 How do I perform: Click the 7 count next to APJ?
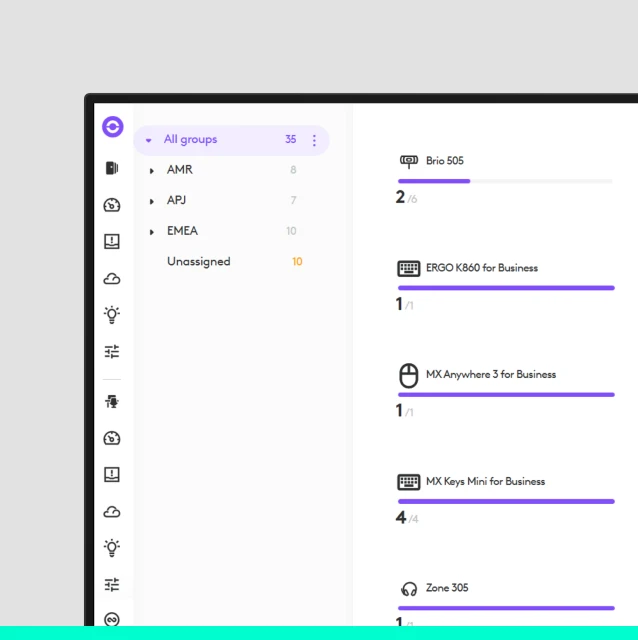click(x=293, y=200)
